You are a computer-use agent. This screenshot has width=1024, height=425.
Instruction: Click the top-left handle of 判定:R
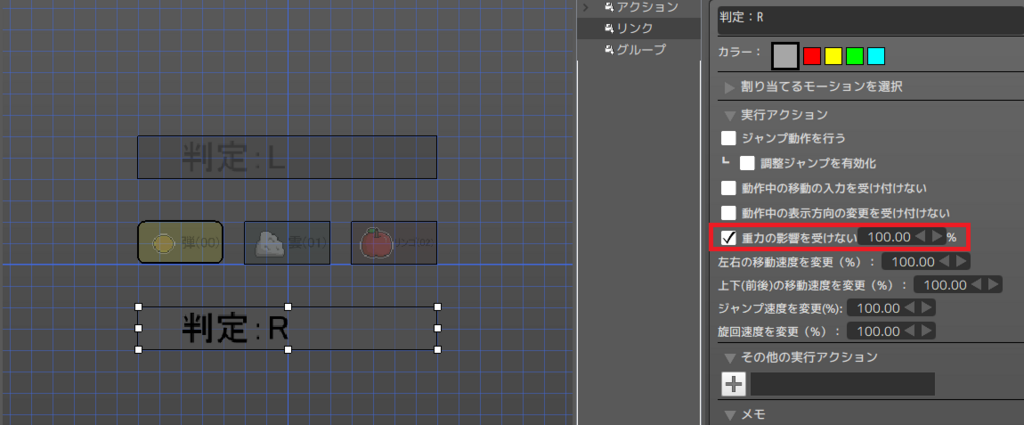[138, 306]
